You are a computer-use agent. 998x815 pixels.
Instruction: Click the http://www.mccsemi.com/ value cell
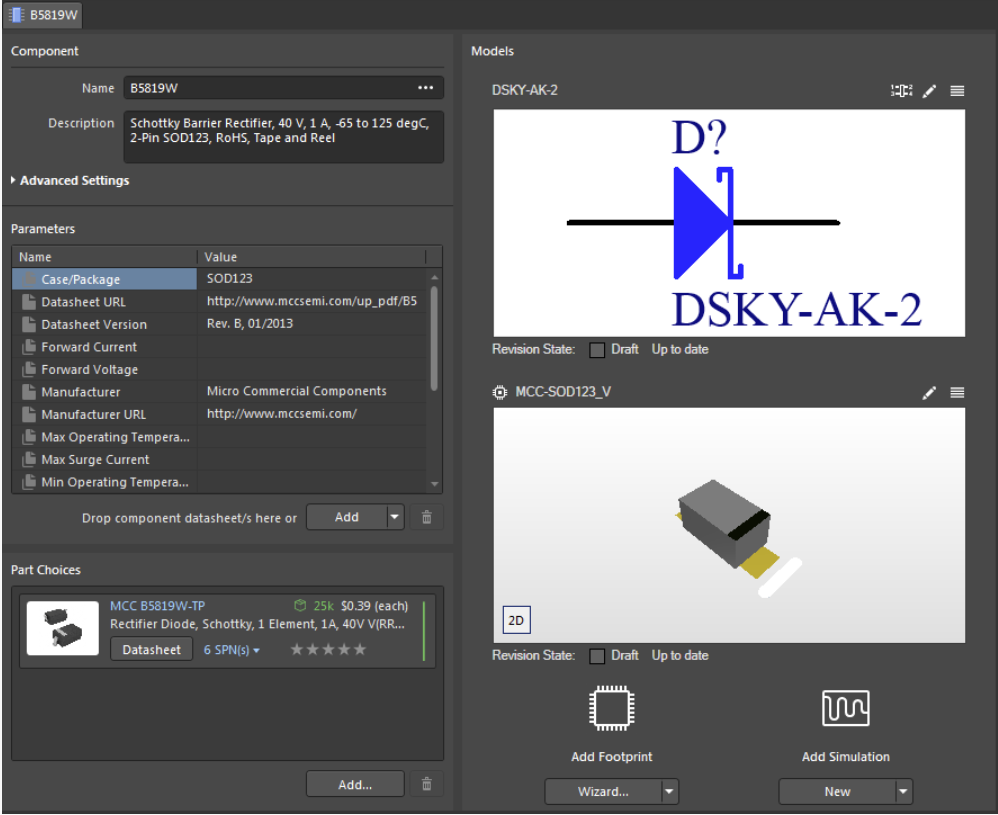click(x=312, y=414)
